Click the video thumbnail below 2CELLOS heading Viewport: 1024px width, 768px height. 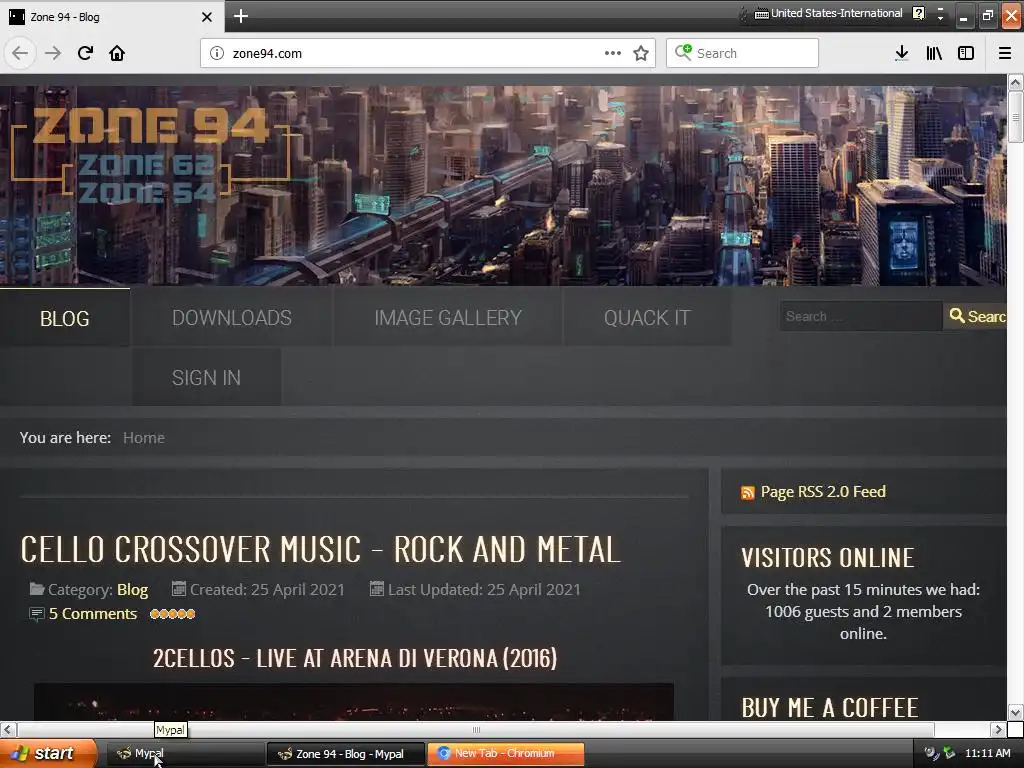(x=353, y=702)
